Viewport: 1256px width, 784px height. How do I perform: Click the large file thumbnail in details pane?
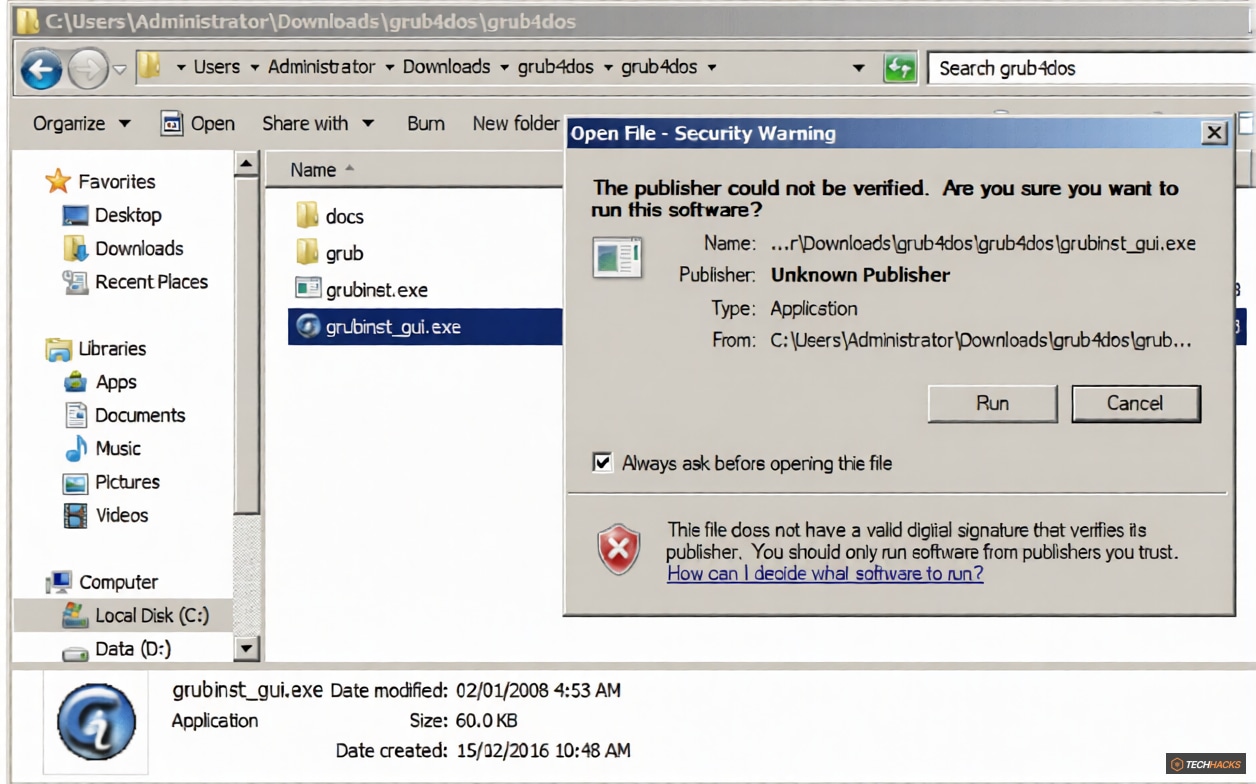[x=95, y=721]
